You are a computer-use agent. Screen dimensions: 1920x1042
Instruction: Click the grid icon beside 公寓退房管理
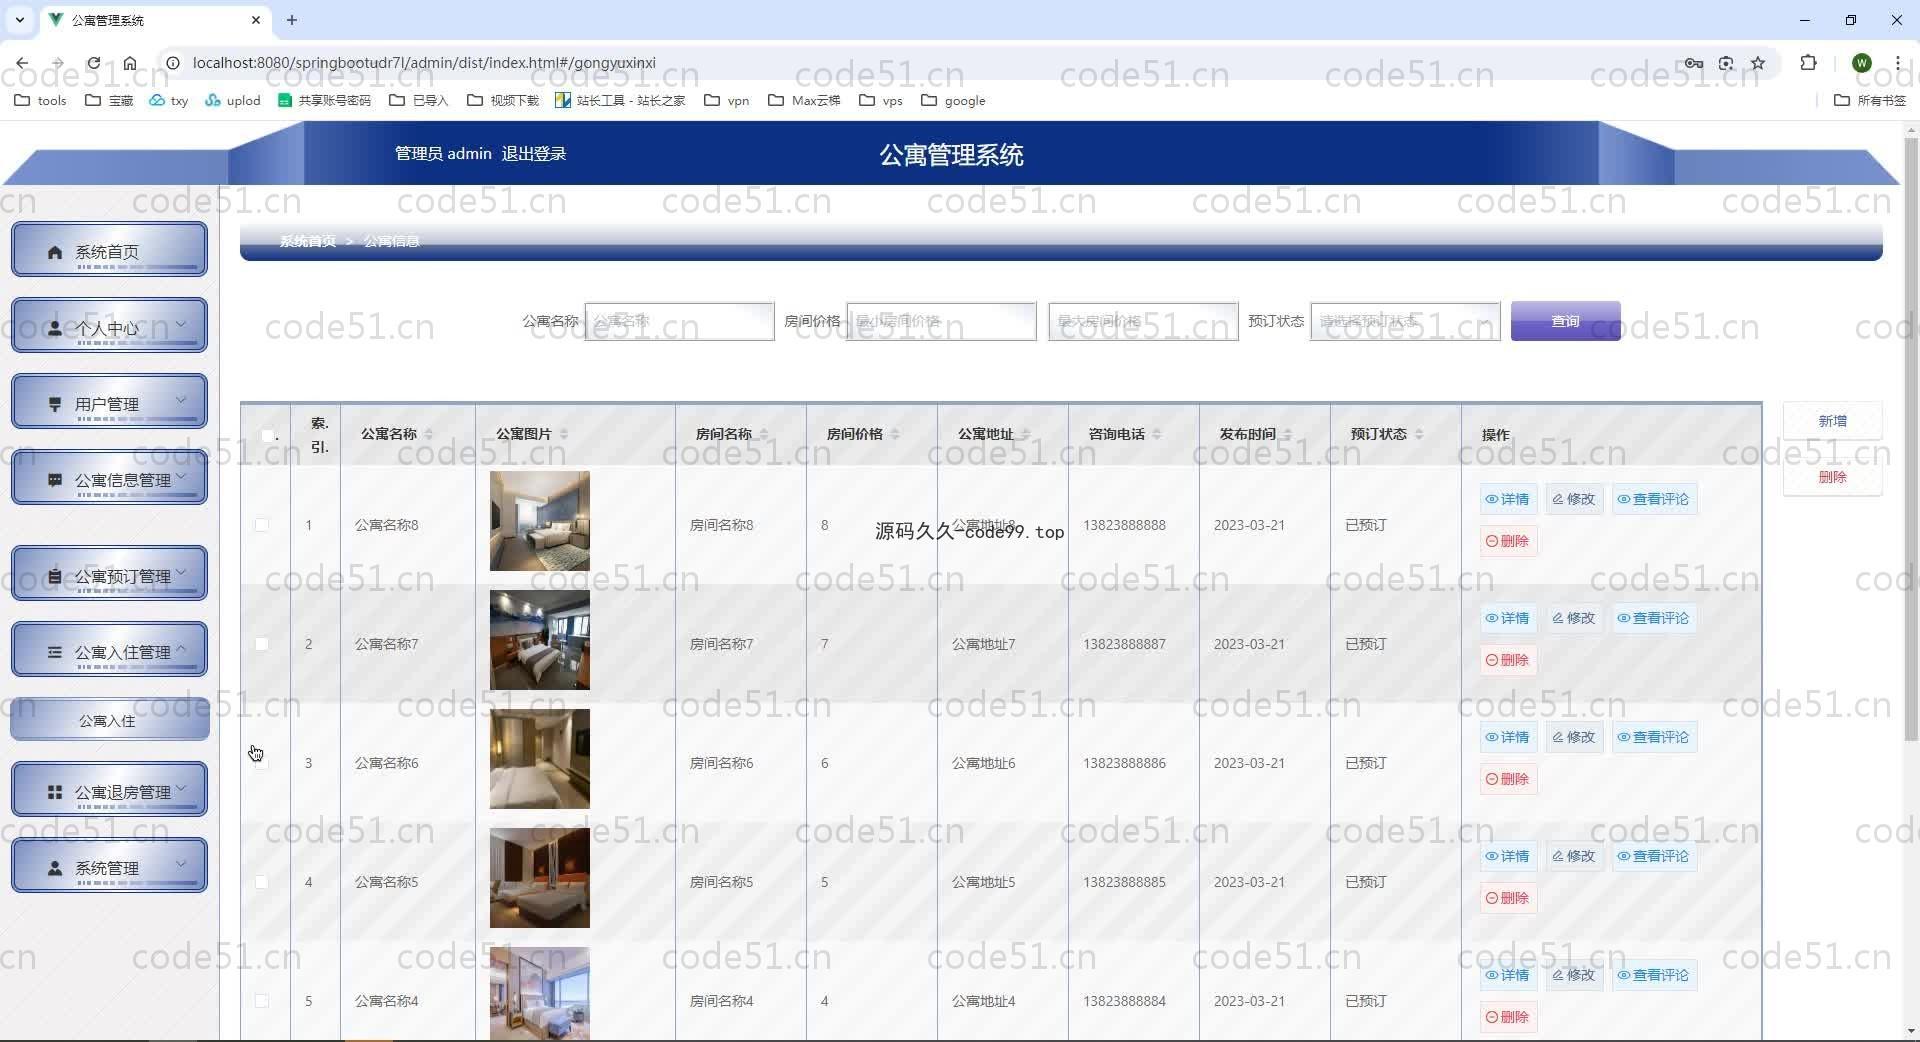tap(55, 792)
